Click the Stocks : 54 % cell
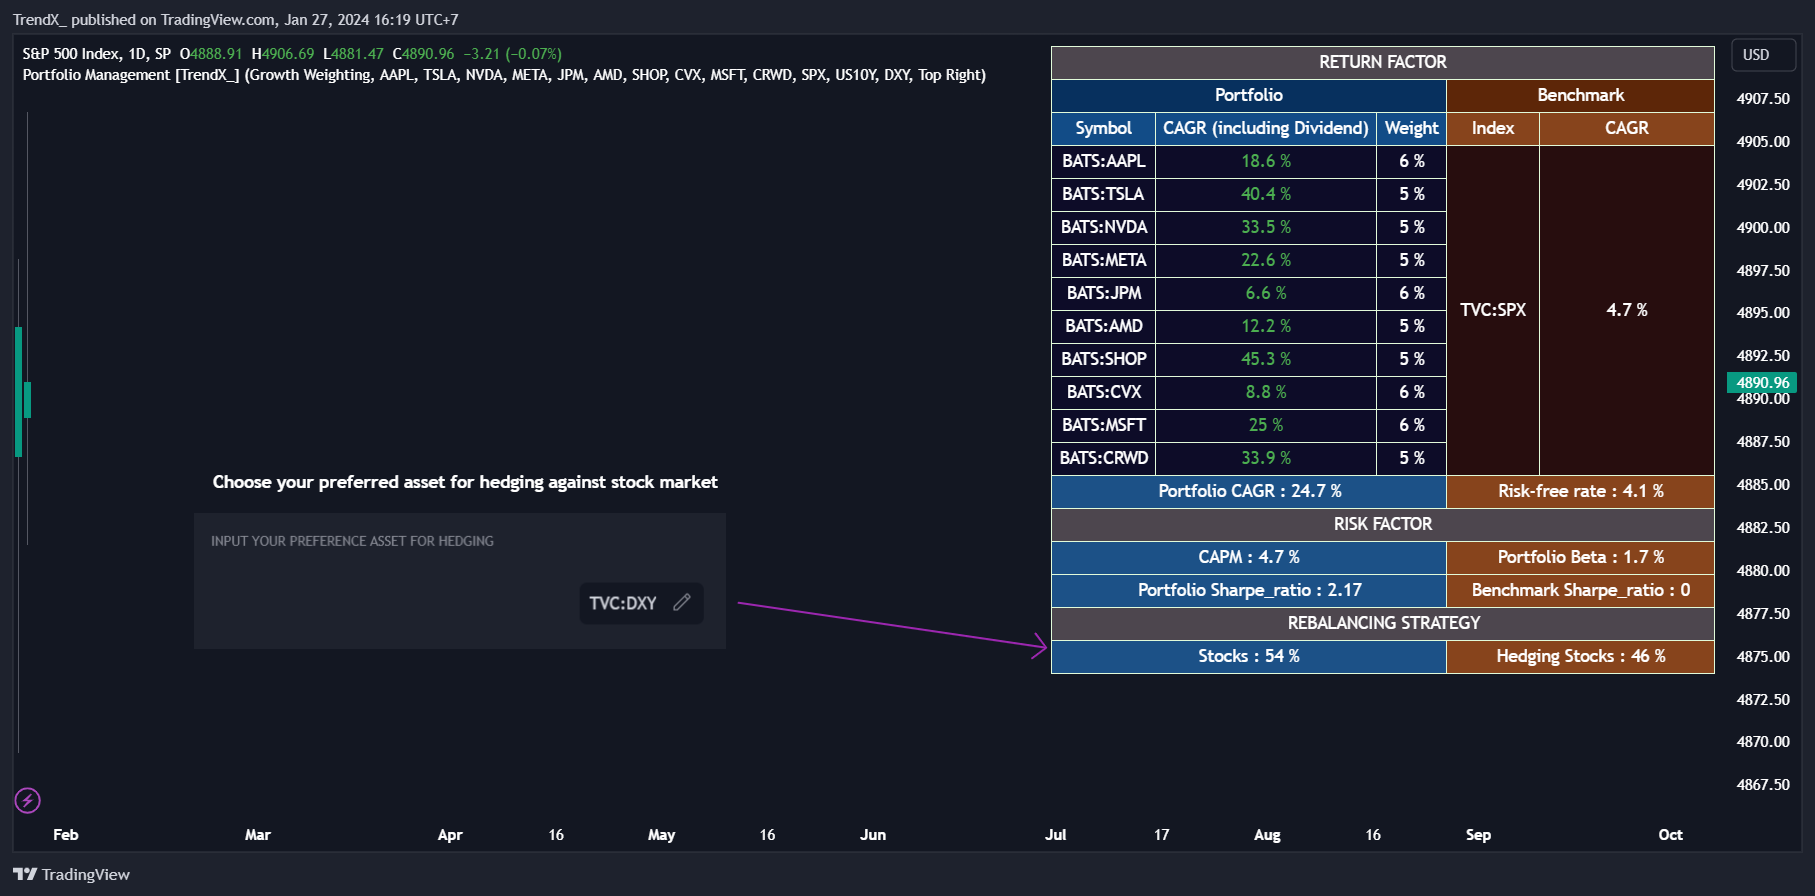 [1249, 656]
